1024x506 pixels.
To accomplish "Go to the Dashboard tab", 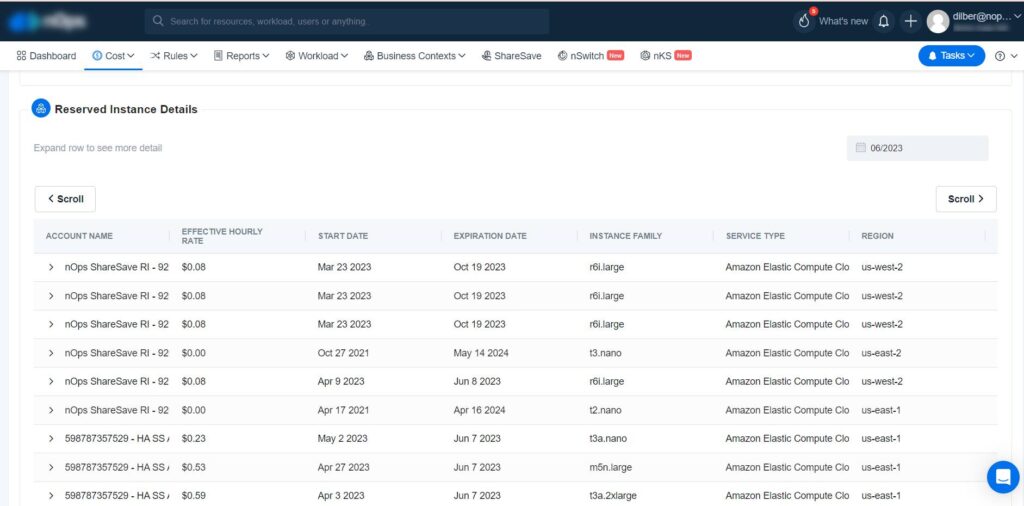I will (x=47, y=56).
